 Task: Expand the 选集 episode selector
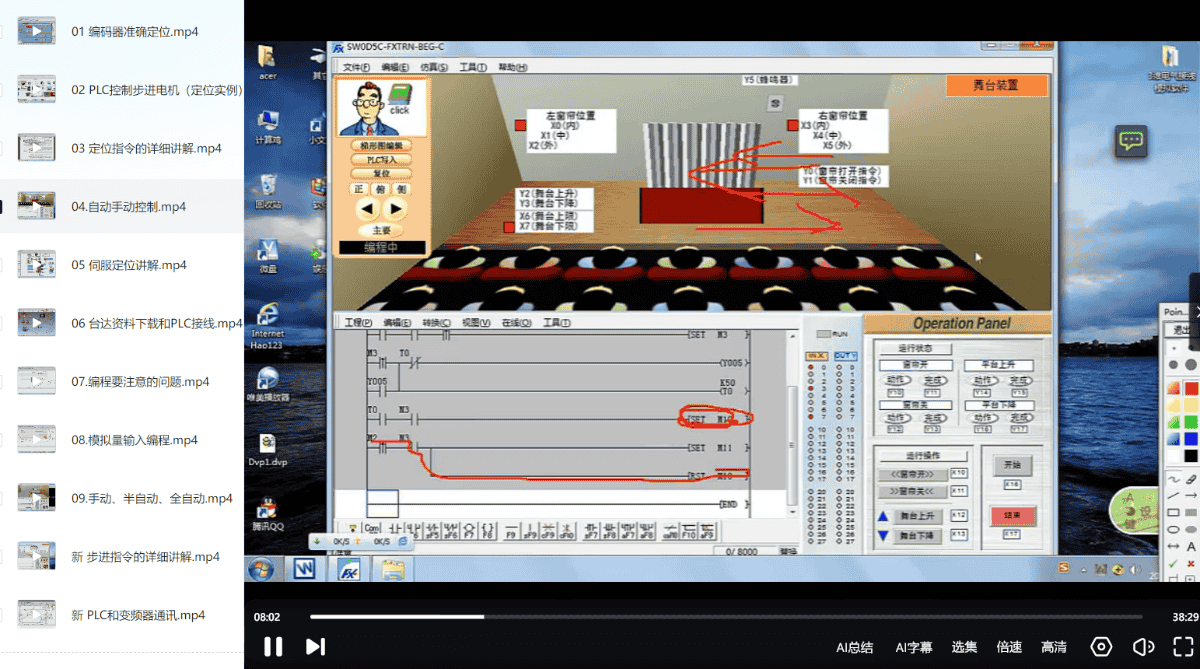point(964,647)
